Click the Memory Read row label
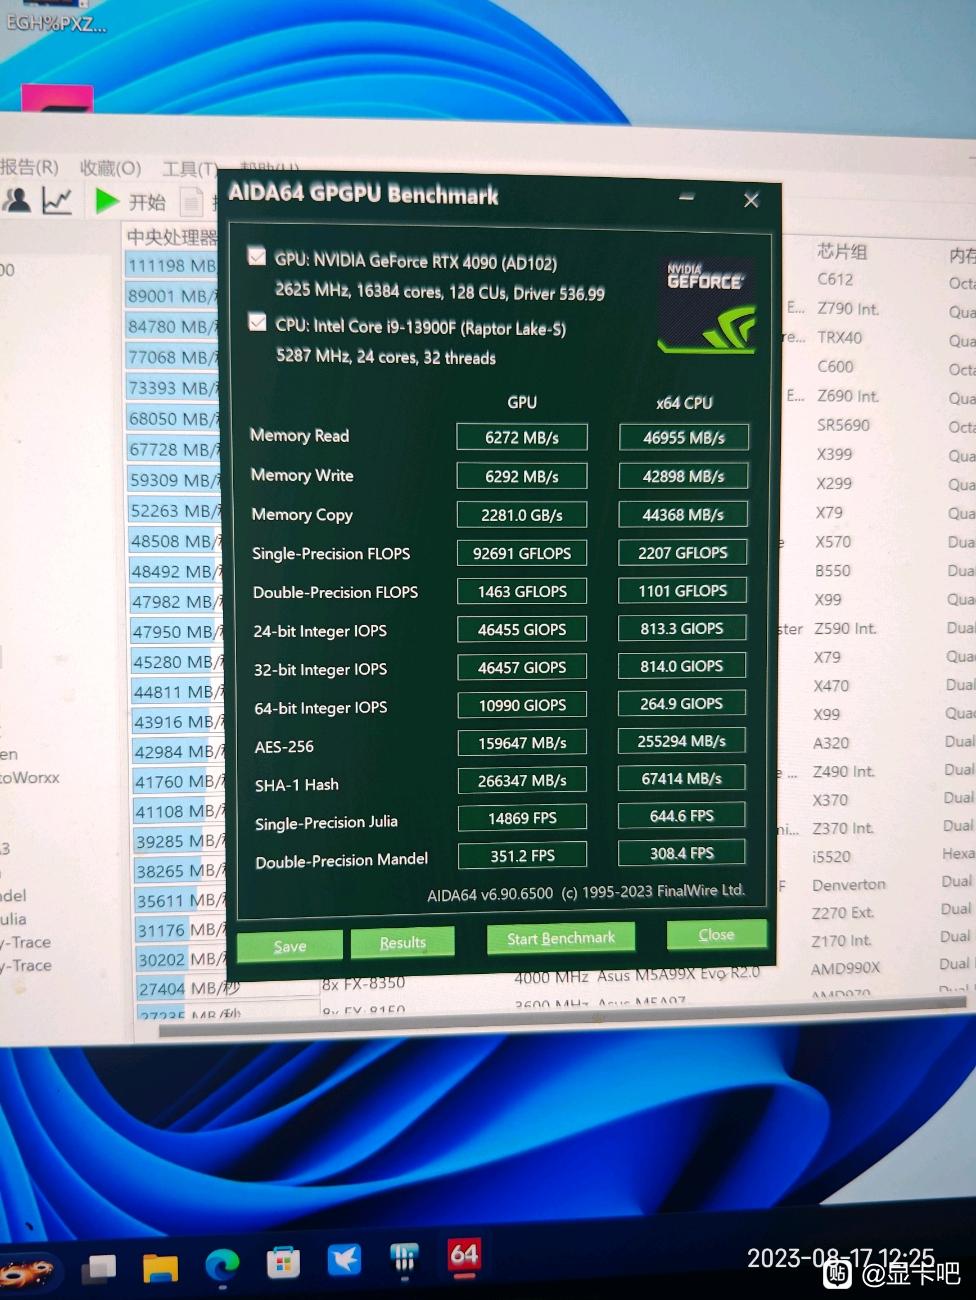 tap(299, 435)
